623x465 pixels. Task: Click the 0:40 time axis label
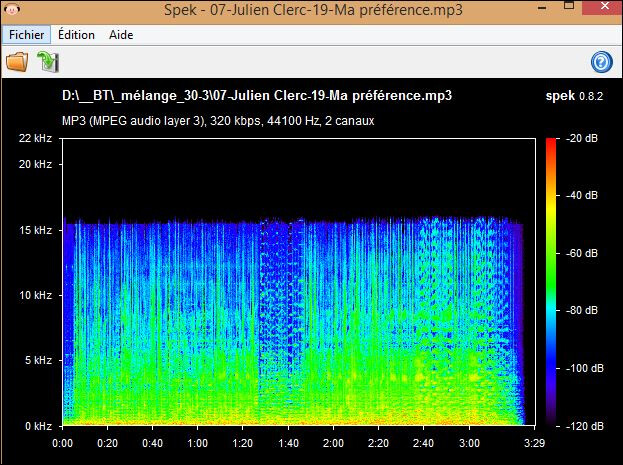click(x=153, y=443)
